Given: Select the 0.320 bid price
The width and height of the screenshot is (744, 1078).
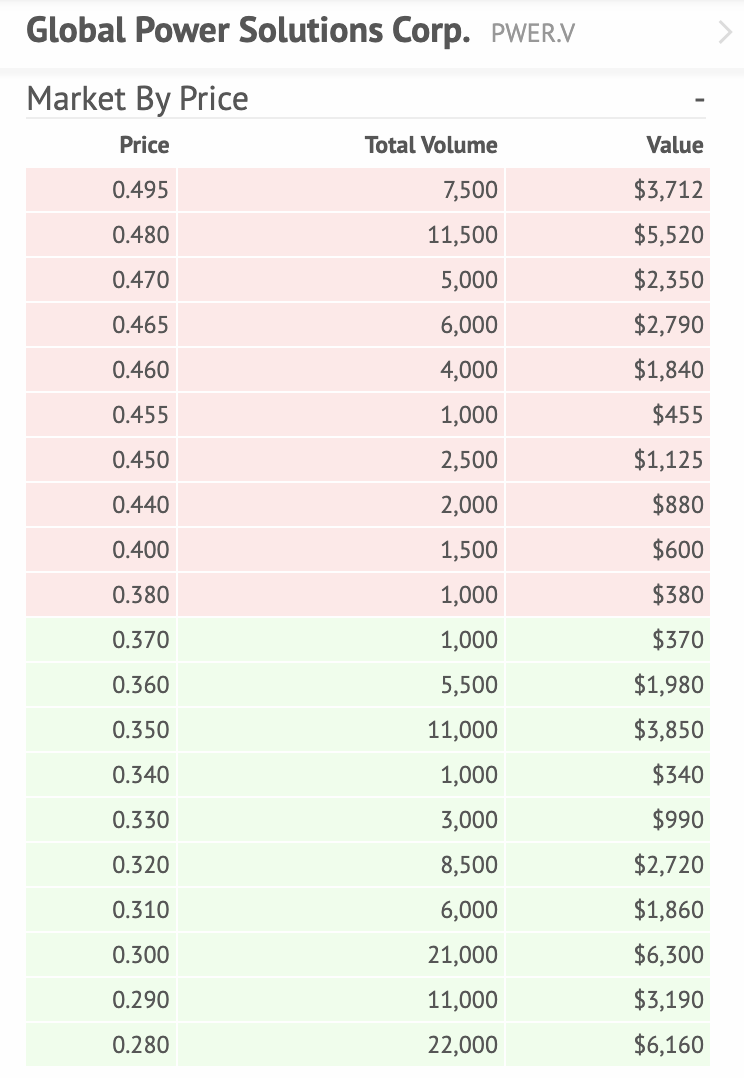Looking at the screenshot, I should pyautogui.click(x=141, y=865).
